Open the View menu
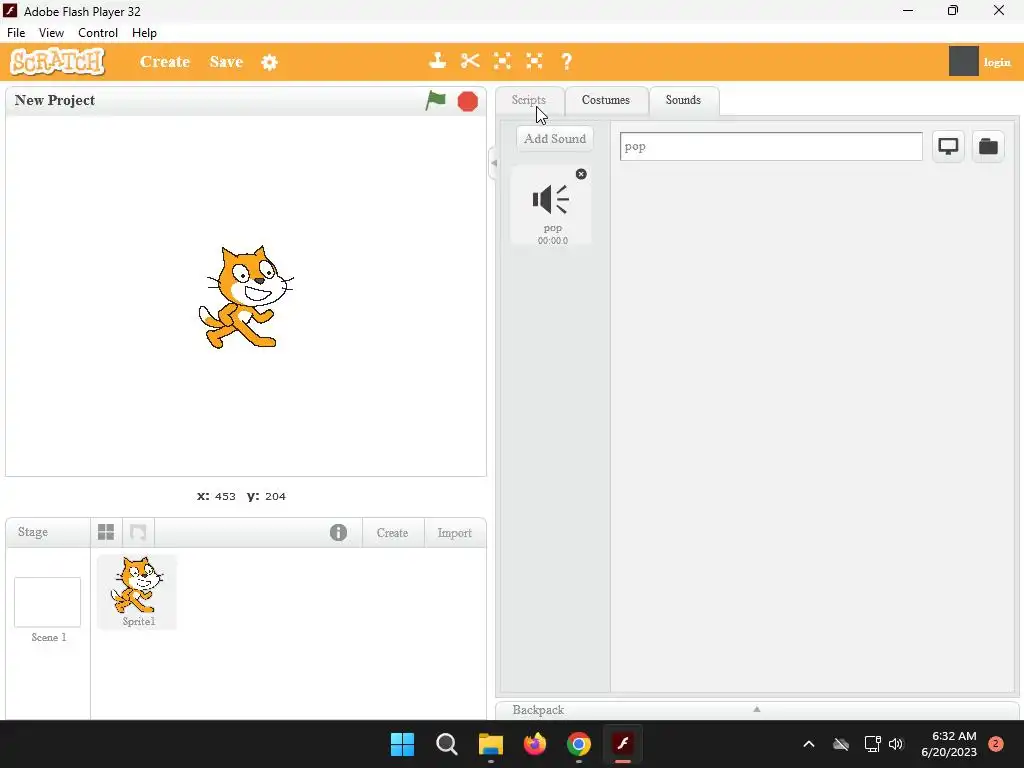 point(51,33)
